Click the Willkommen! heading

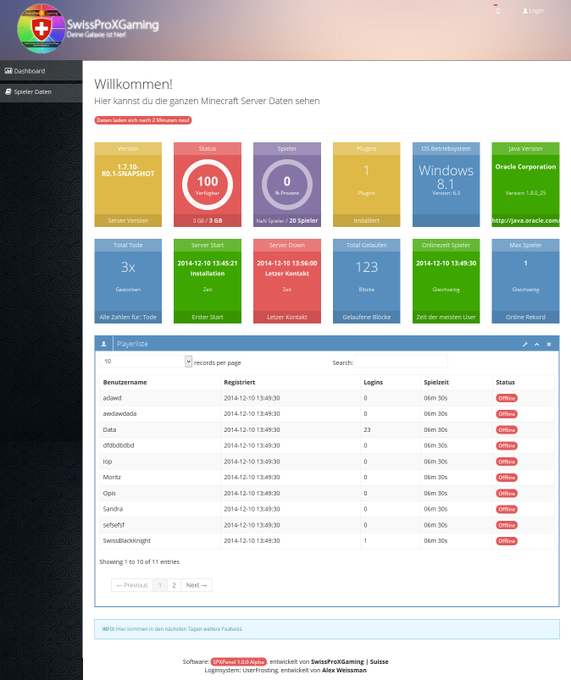(134, 84)
